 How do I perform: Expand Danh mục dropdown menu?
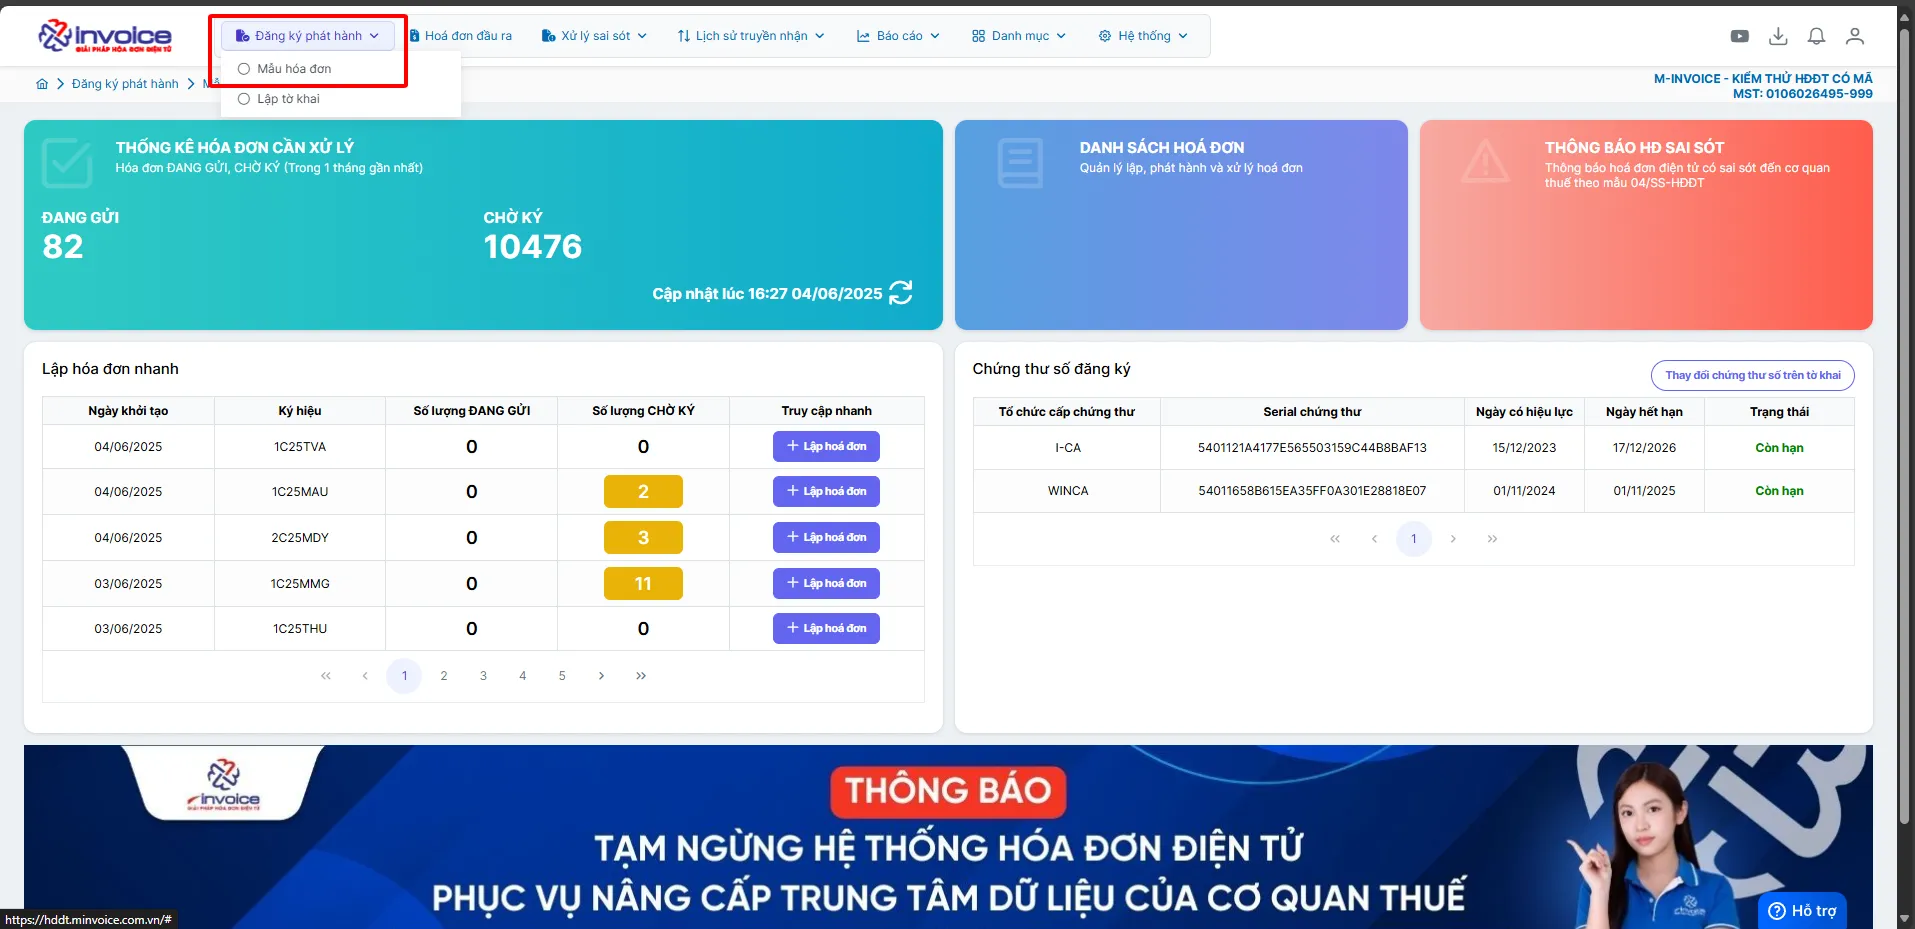click(1018, 36)
